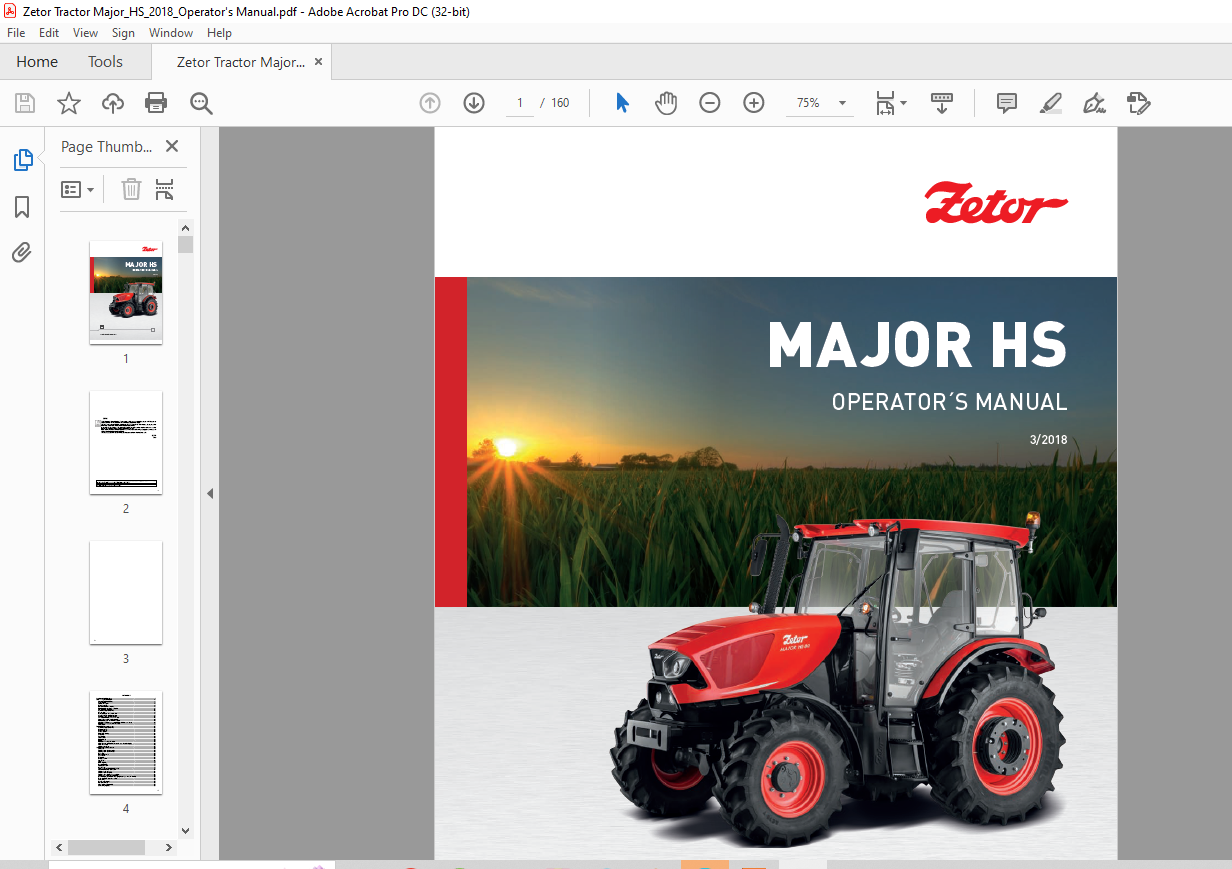Open the Window menu

pyautogui.click(x=171, y=33)
